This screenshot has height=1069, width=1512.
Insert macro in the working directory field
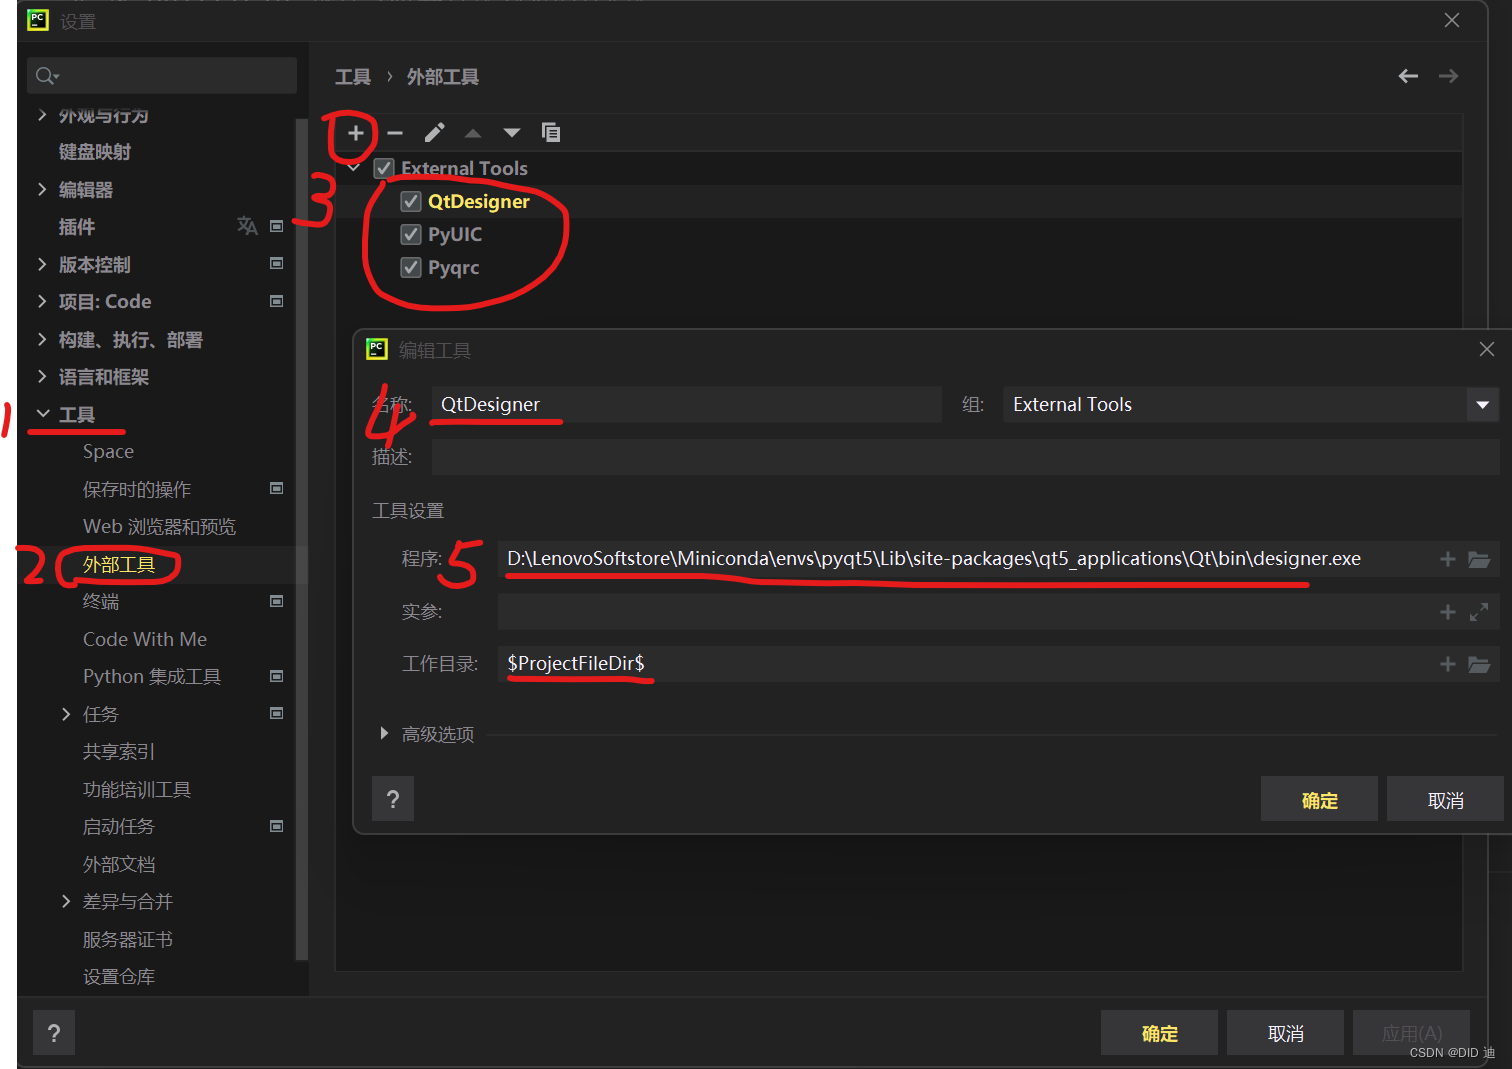coord(1447,664)
